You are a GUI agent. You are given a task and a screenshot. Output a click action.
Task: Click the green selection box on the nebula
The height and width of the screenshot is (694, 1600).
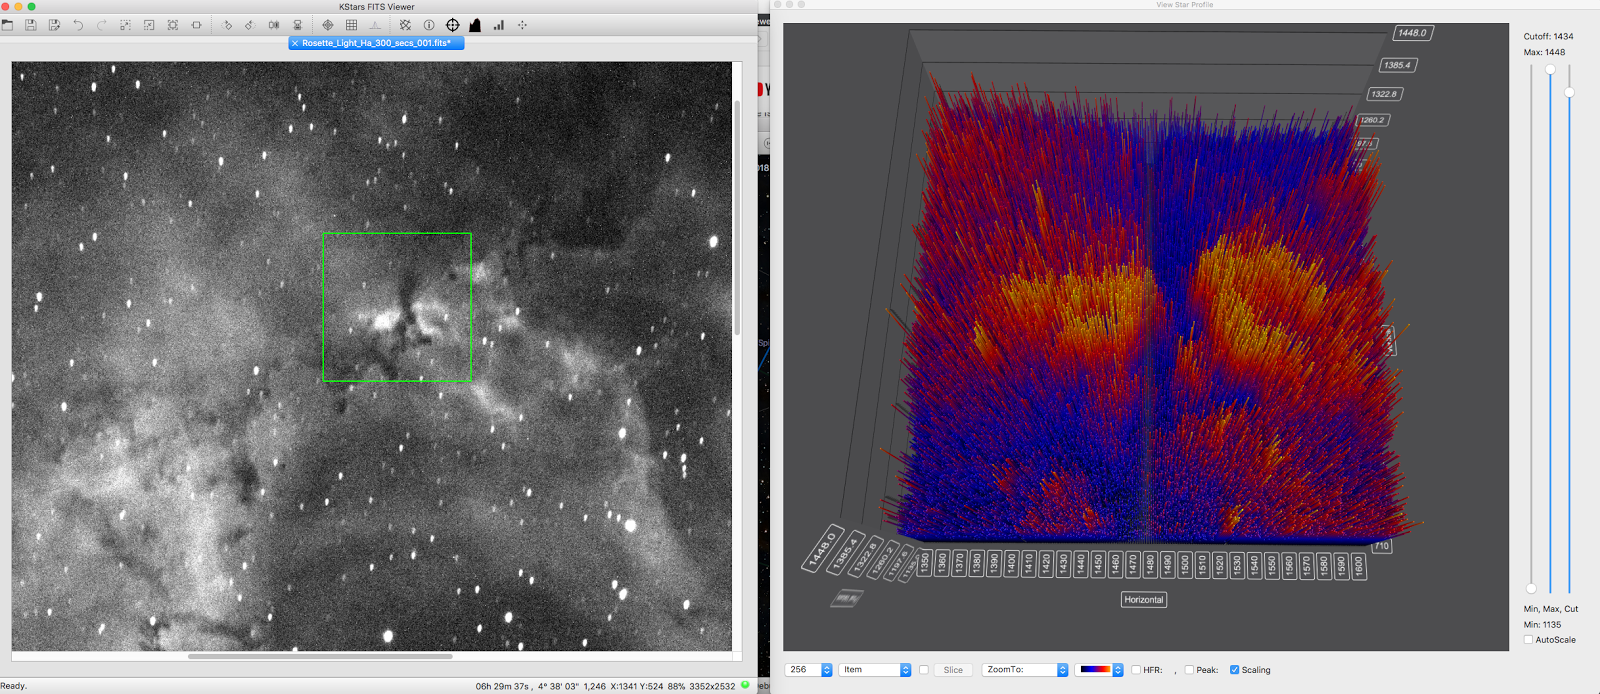pyautogui.click(x=397, y=307)
